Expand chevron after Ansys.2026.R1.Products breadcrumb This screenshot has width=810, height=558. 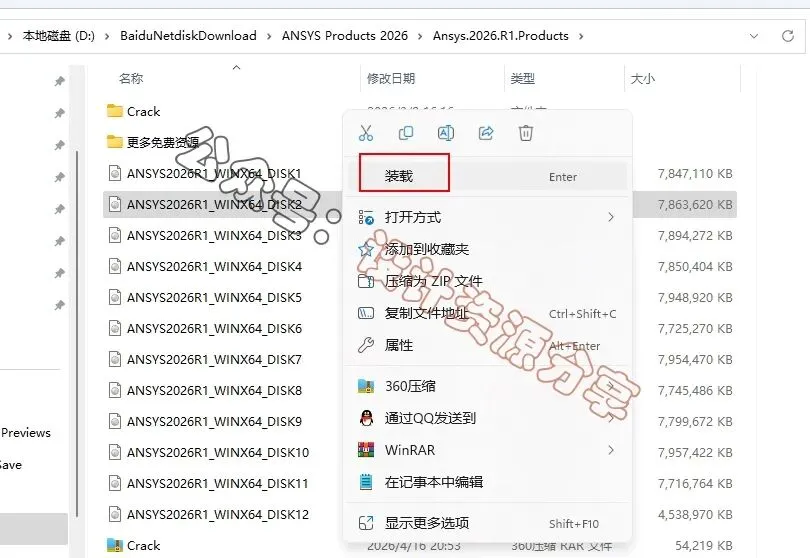point(581,36)
